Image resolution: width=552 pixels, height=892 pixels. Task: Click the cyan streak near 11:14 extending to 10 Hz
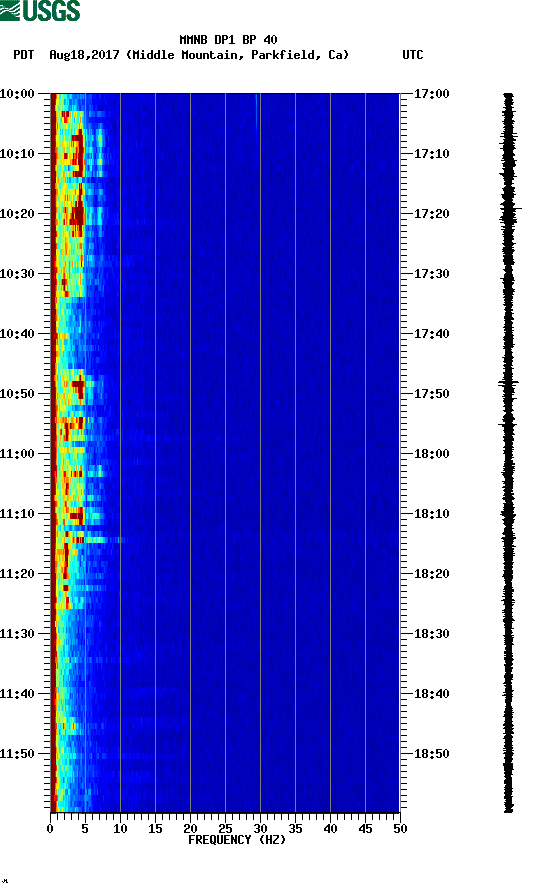[104, 539]
